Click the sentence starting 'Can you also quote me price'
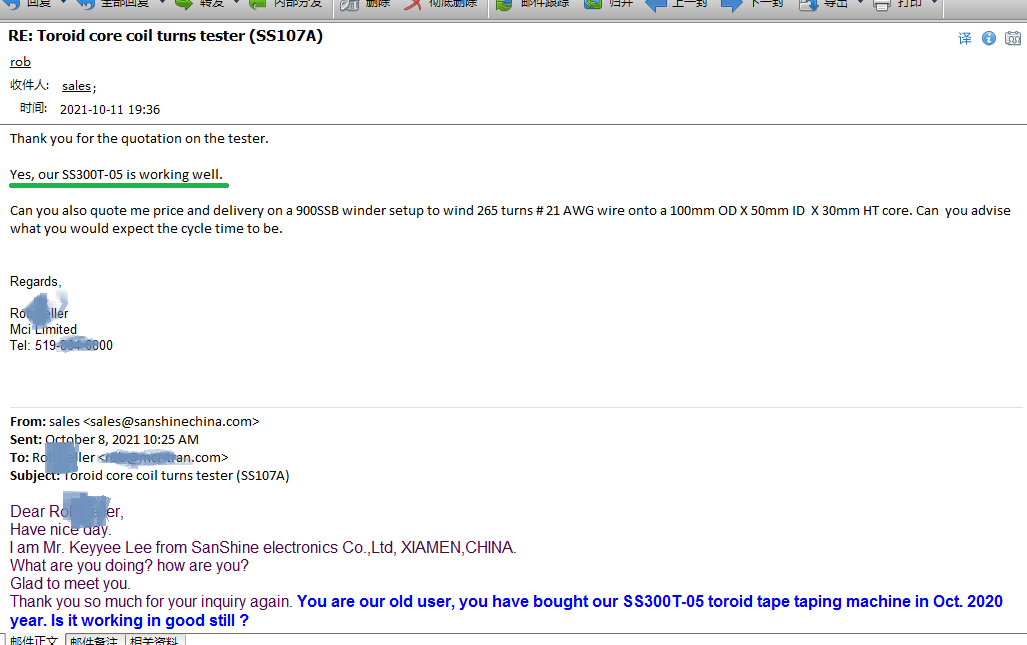This screenshot has width=1027, height=645. 510,210
